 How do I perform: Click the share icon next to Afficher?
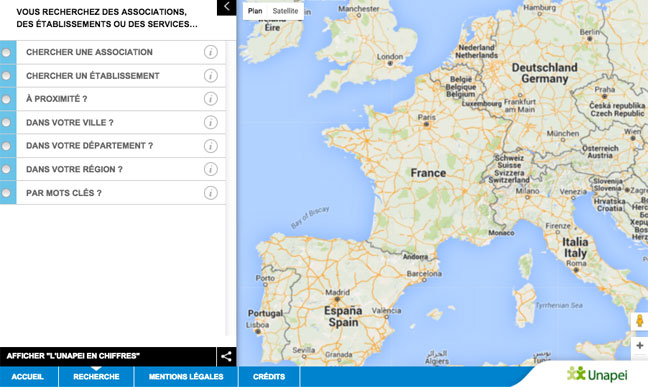tap(226, 357)
